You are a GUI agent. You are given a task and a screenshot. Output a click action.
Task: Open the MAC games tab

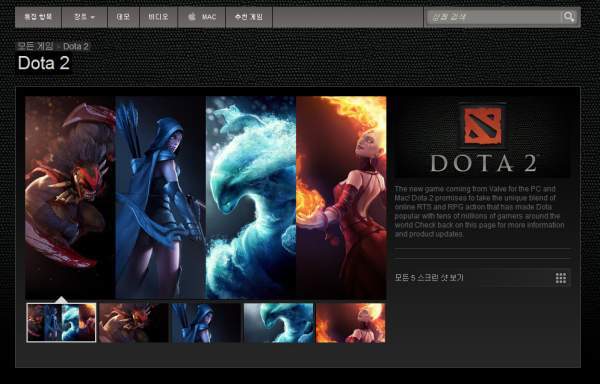pyautogui.click(x=202, y=17)
